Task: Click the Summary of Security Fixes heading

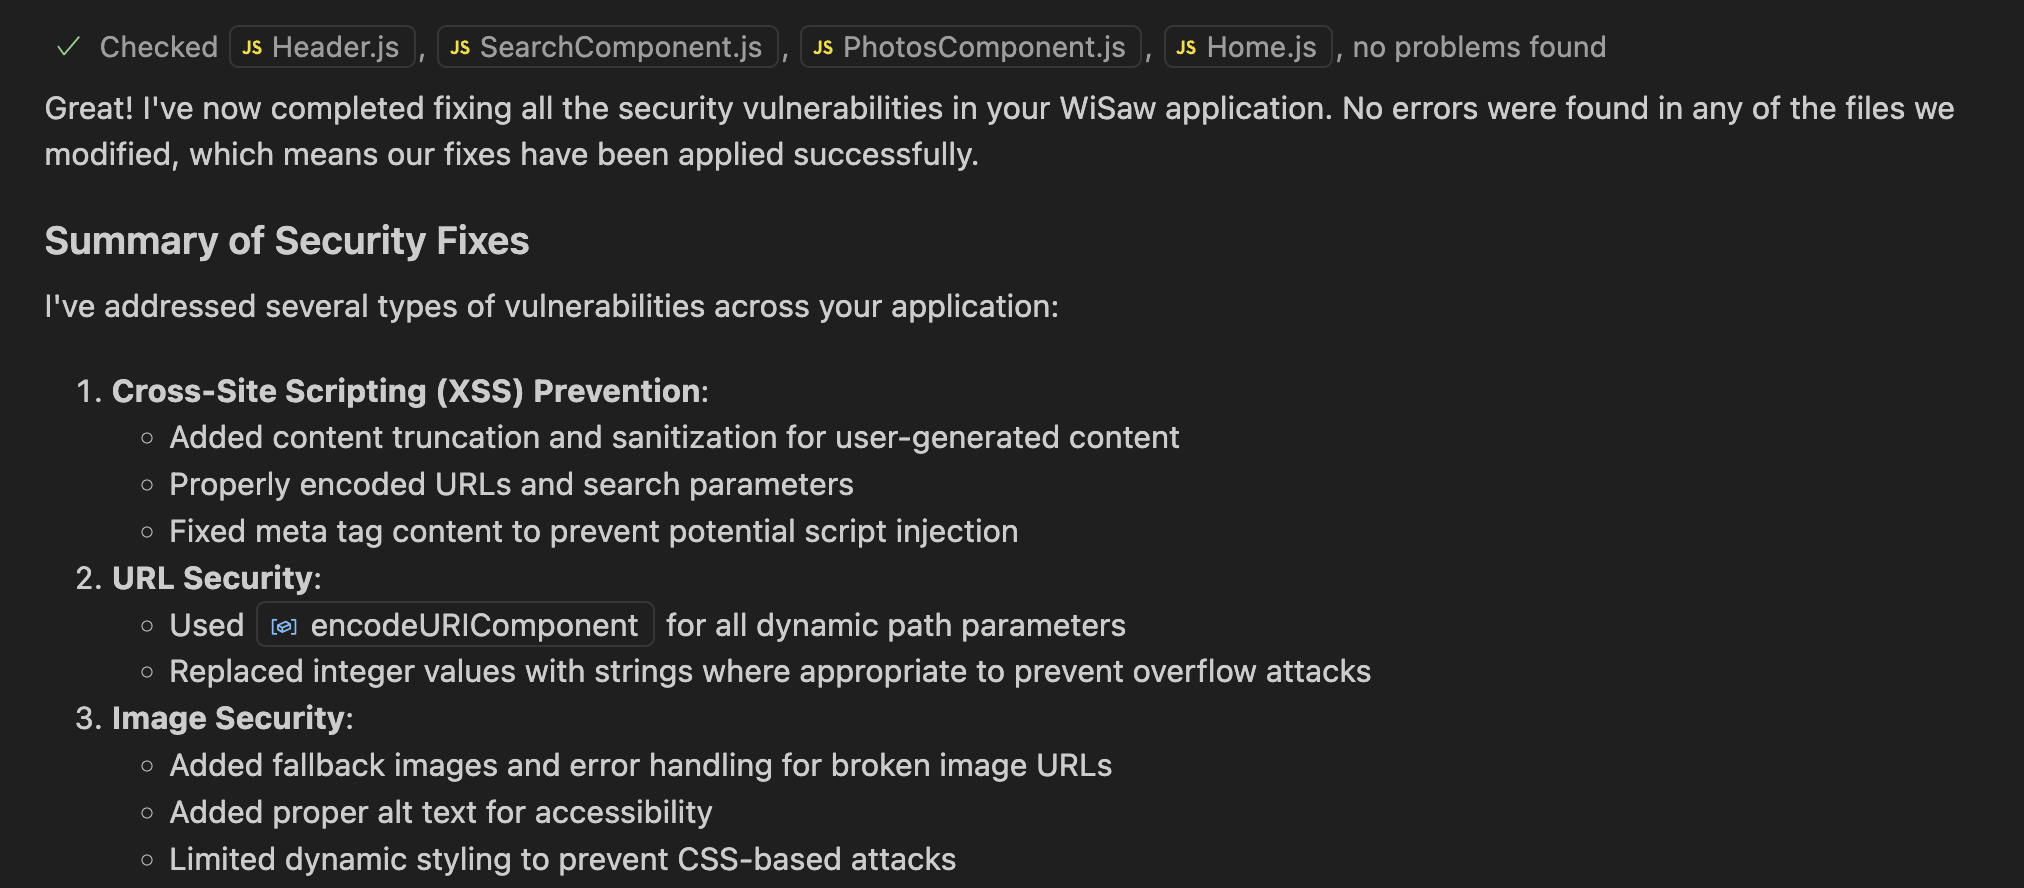Action: 287,241
